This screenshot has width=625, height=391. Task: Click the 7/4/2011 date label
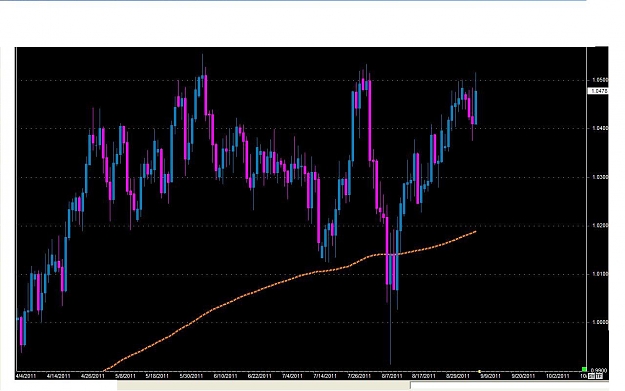293,376
